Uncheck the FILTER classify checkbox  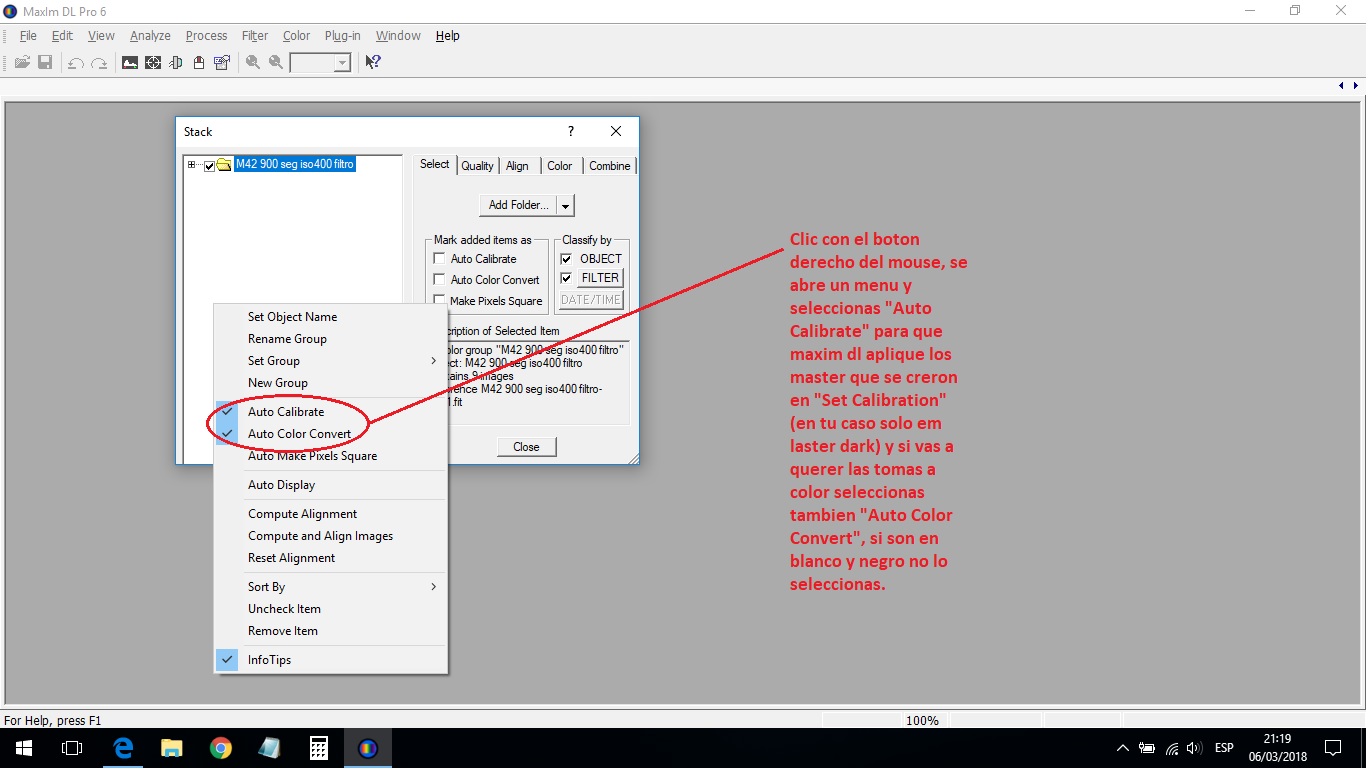[567, 278]
